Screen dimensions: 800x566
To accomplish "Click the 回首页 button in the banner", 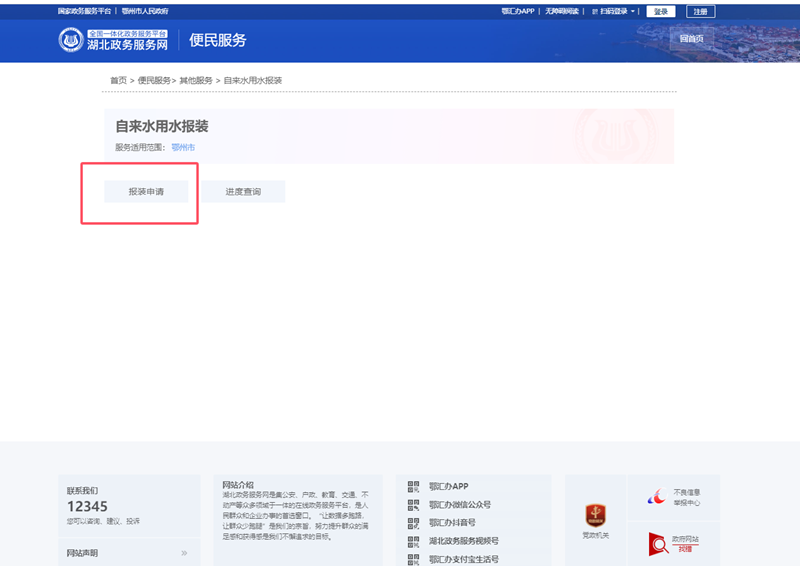I will click(691, 39).
